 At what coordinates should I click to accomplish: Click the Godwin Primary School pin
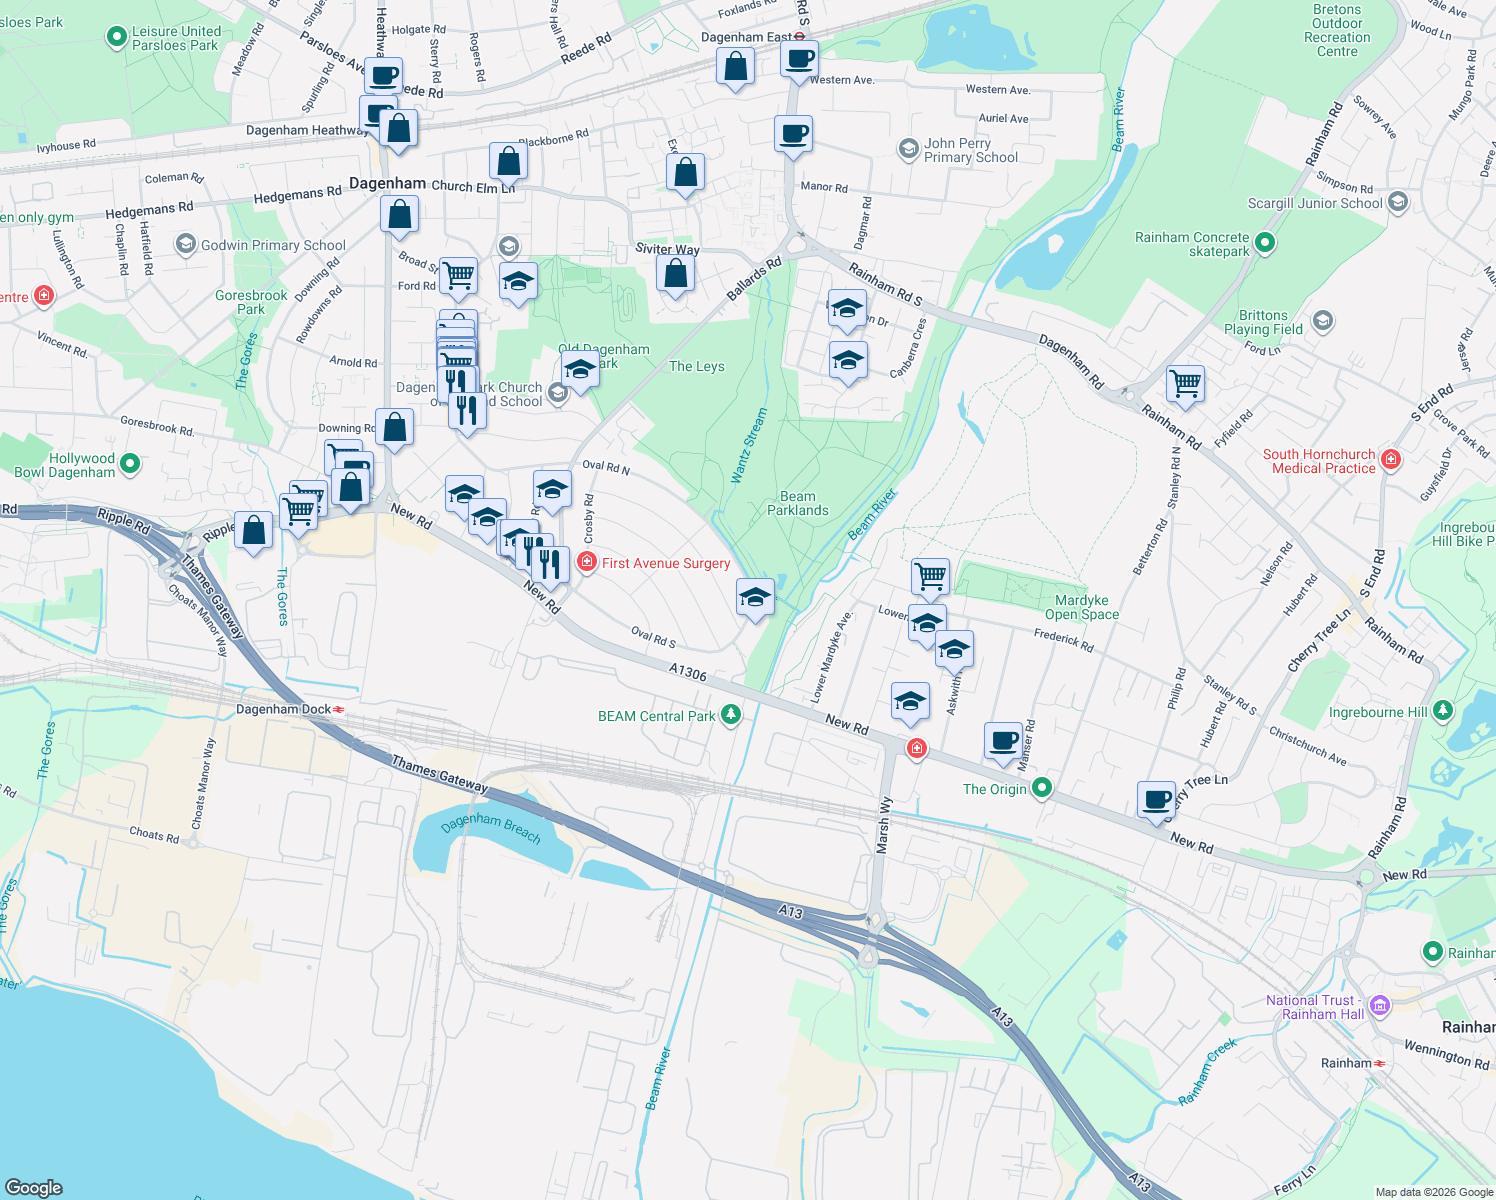coord(185,244)
